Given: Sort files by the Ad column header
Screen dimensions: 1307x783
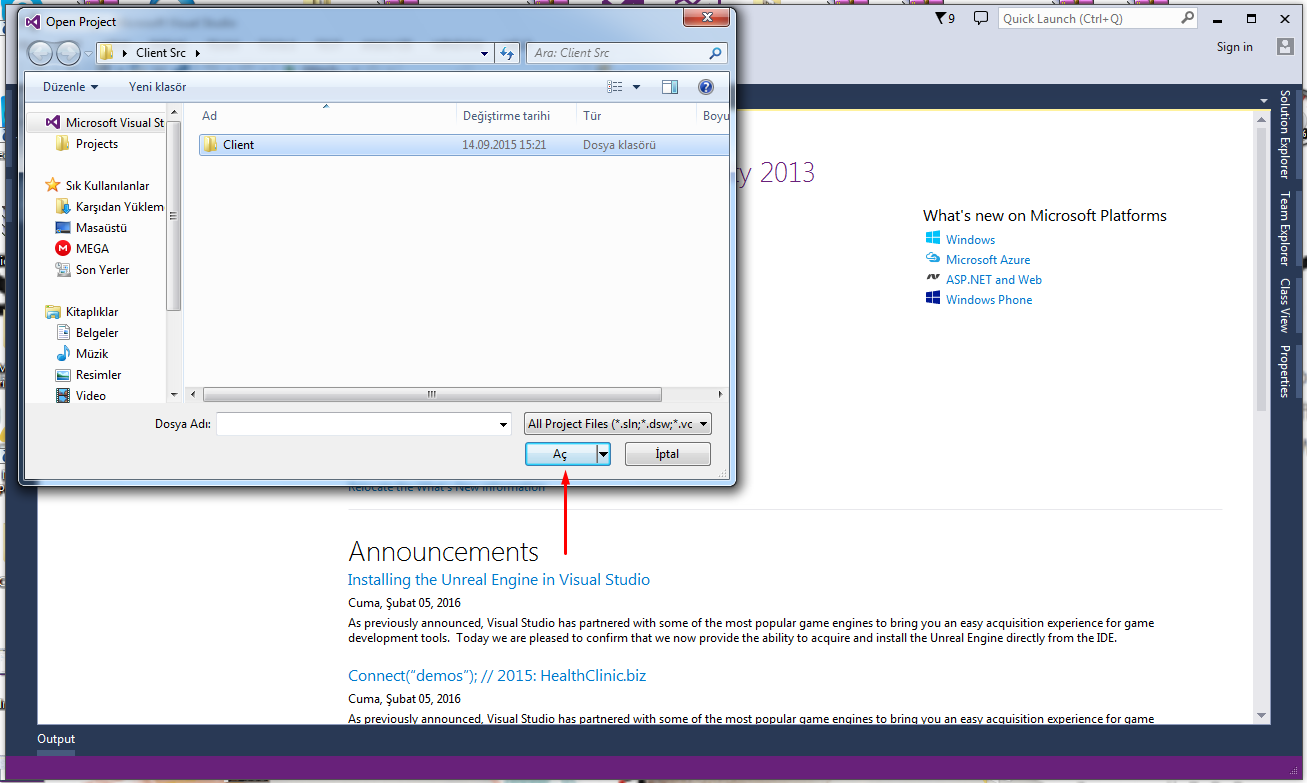Looking at the screenshot, I should (x=326, y=116).
